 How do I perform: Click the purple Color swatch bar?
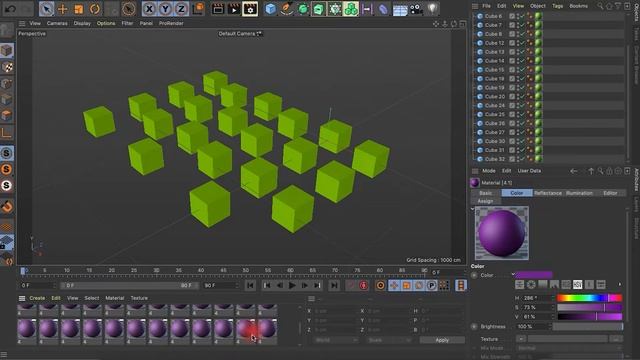[534, 275]
